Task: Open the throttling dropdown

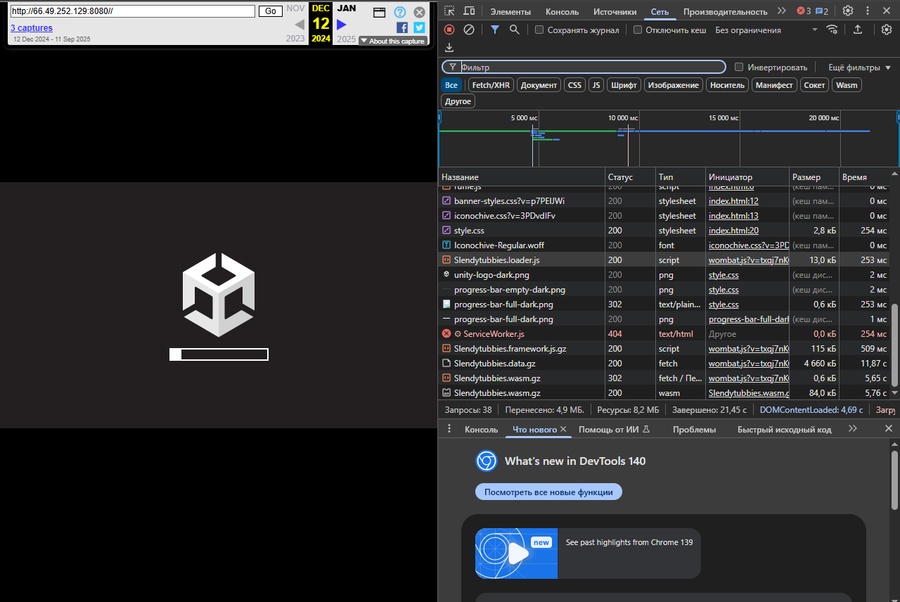Action: click(x=766, y=30)
